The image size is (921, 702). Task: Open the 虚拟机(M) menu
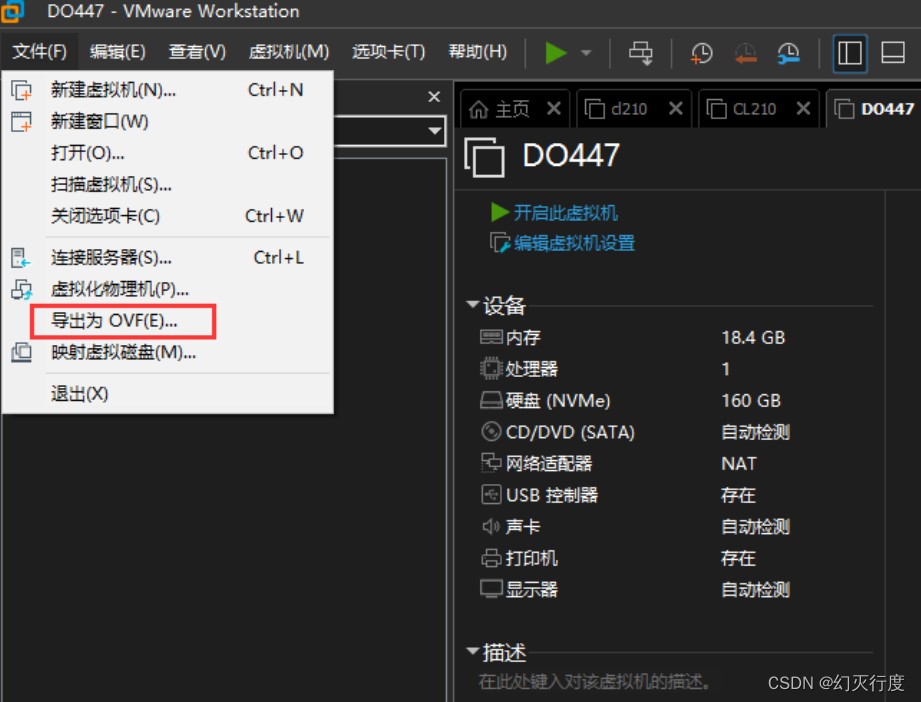tap(288, 52)
